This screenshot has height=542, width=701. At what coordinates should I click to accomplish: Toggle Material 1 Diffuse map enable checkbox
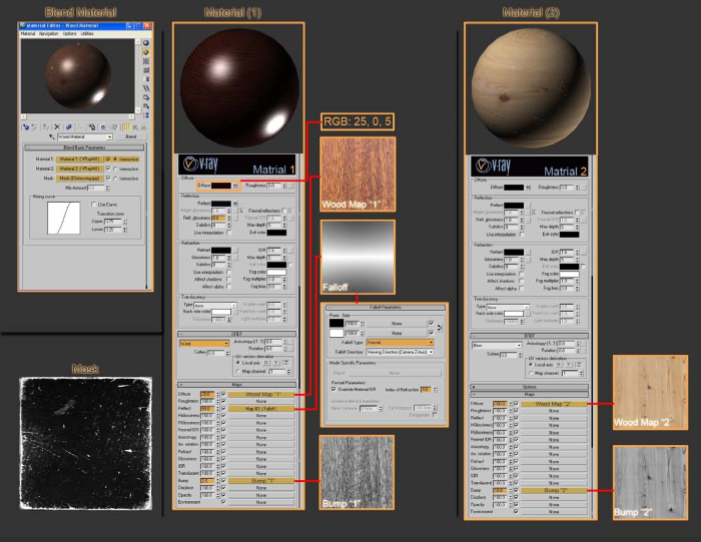pyautogui.click(x=223, y=394)
